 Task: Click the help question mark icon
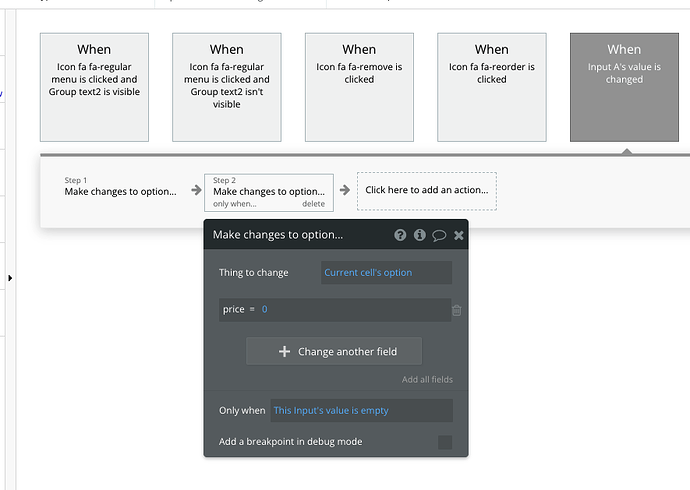(x=401, y=235)
